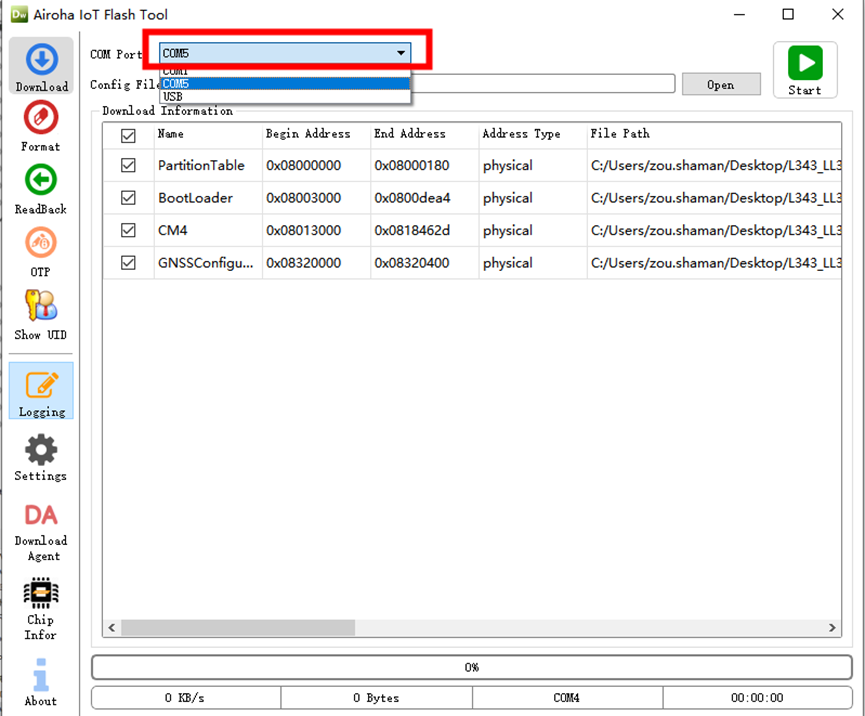Screen dimensions: 865x716
Task: Open the Settings gear
Action: [41, 457]
